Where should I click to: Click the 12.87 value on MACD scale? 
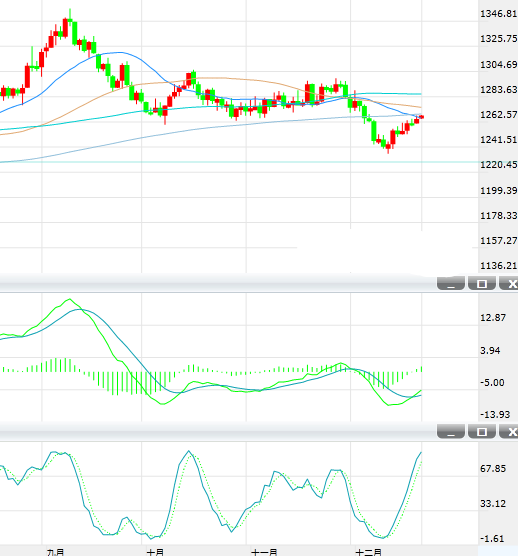tap(493, 318)
